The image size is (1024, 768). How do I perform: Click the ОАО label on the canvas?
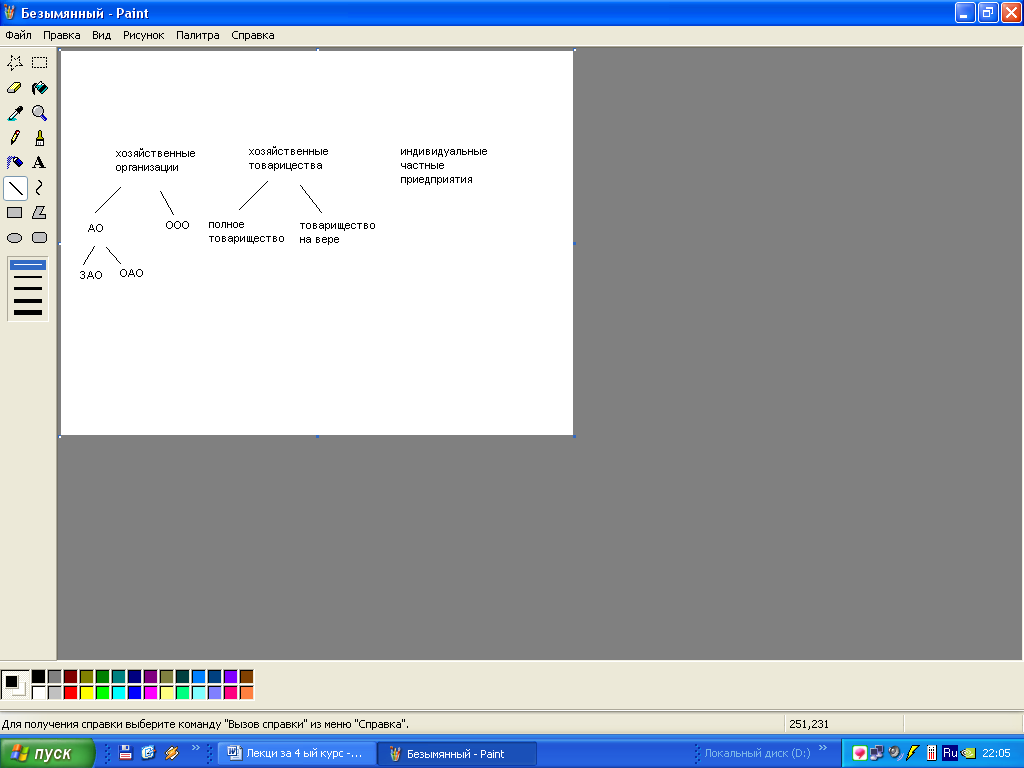tap(131, 273)
